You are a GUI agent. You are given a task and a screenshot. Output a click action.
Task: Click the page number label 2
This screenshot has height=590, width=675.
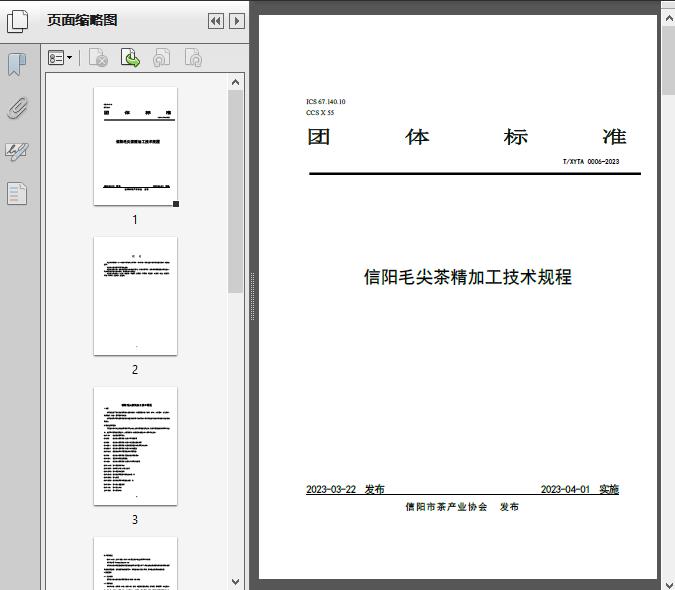tap(135, 370)
